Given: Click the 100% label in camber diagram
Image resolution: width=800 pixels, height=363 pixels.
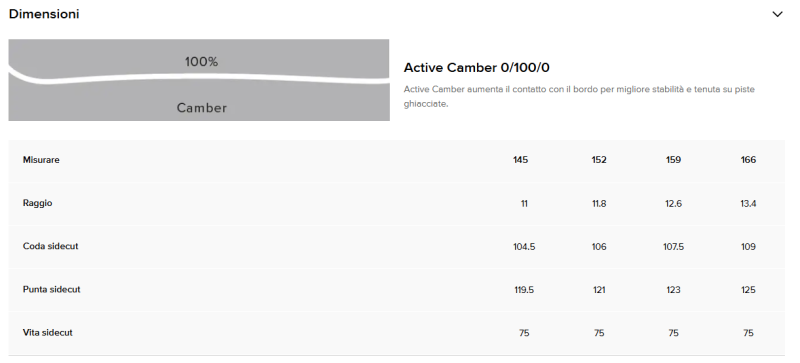Looking at the screenshot, I should [x=201, y=62].
